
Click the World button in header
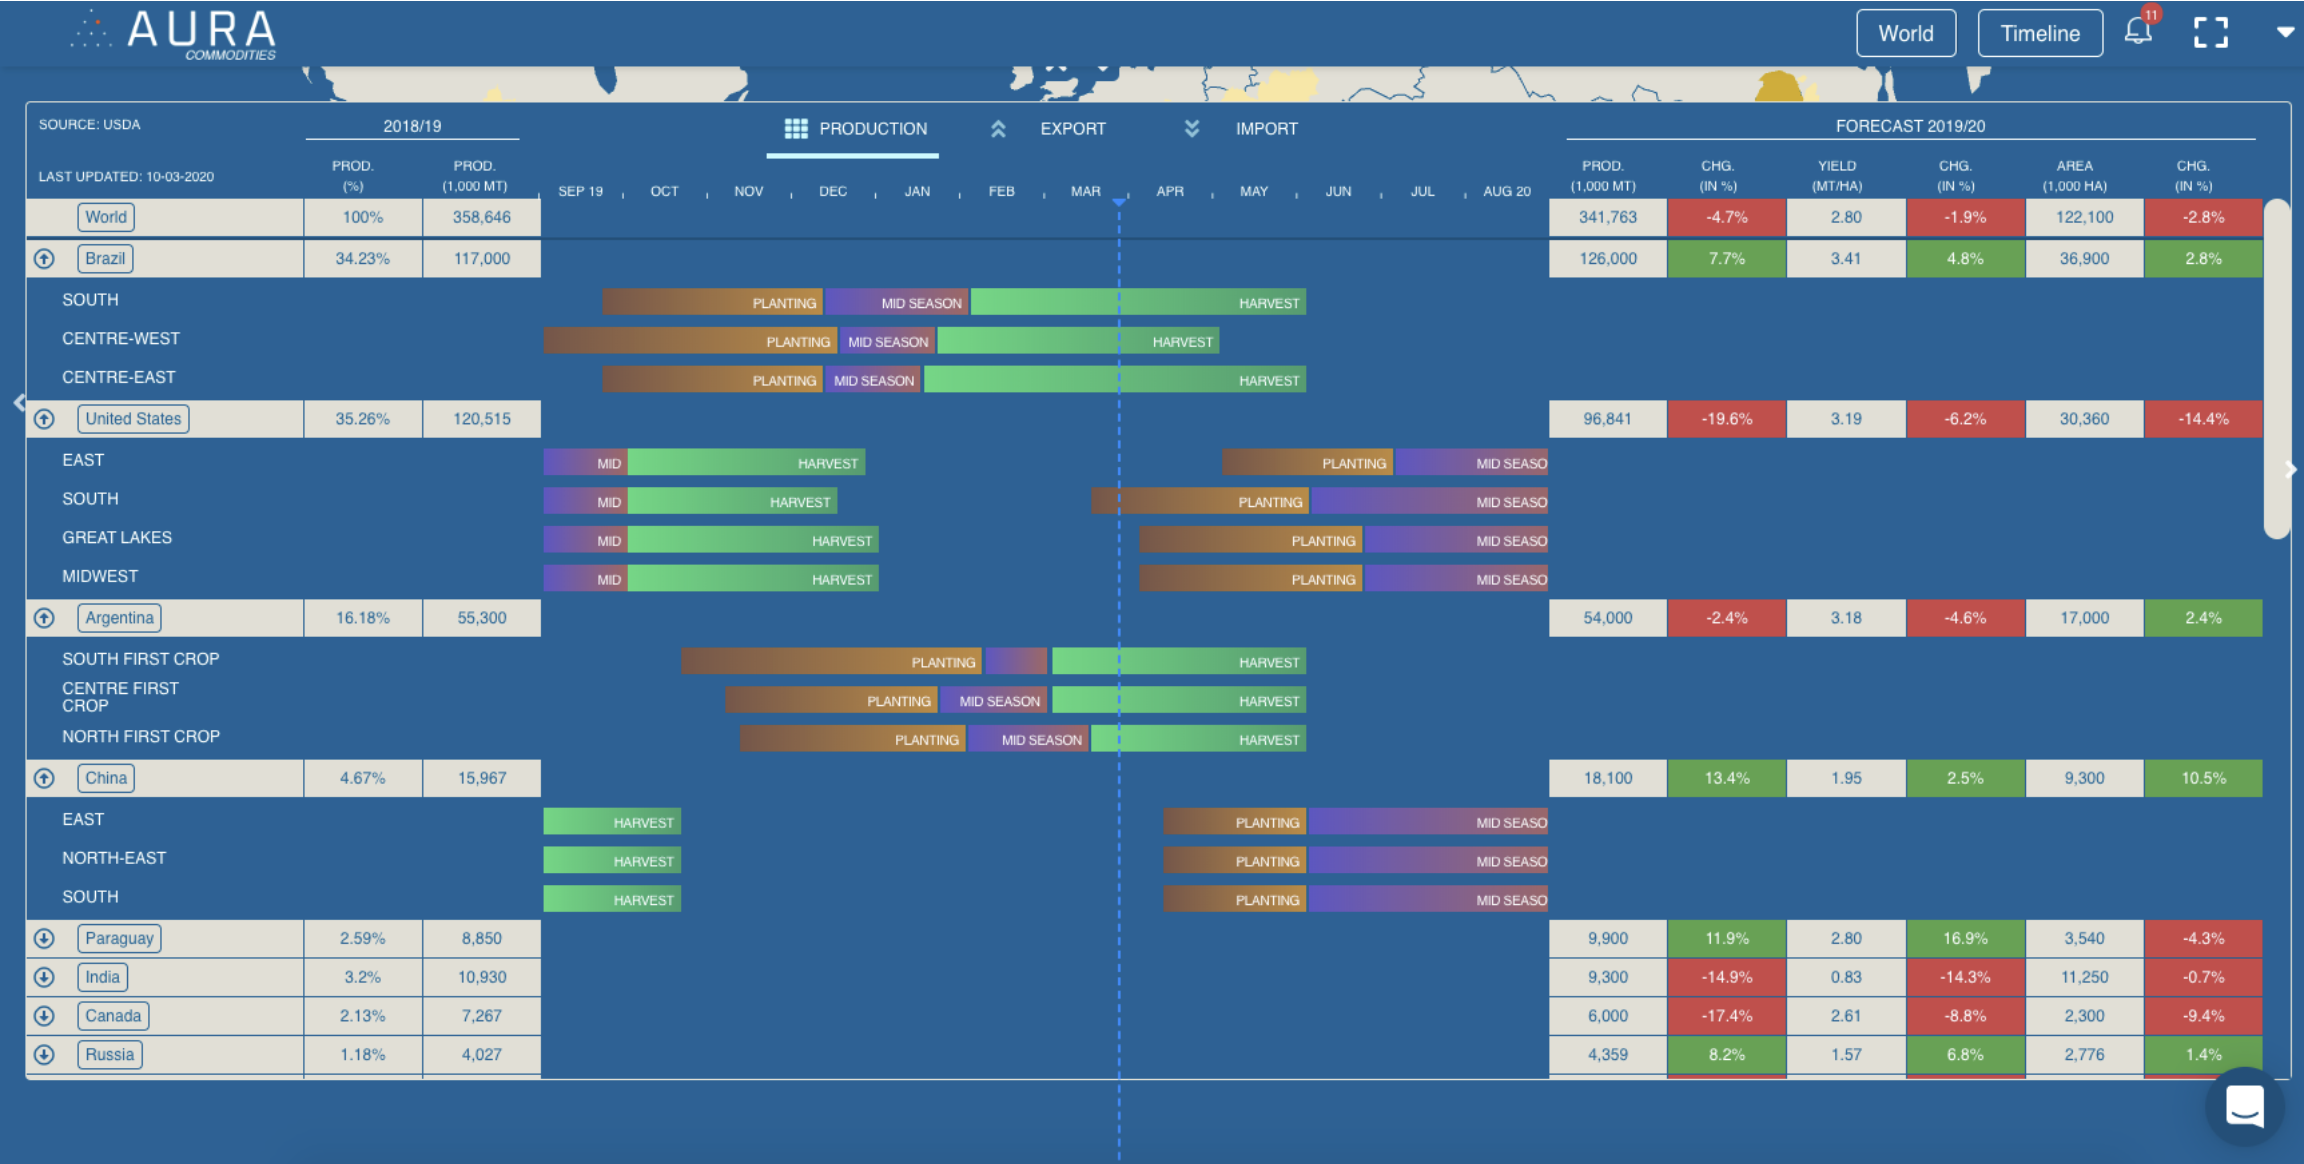[1905, 33]
